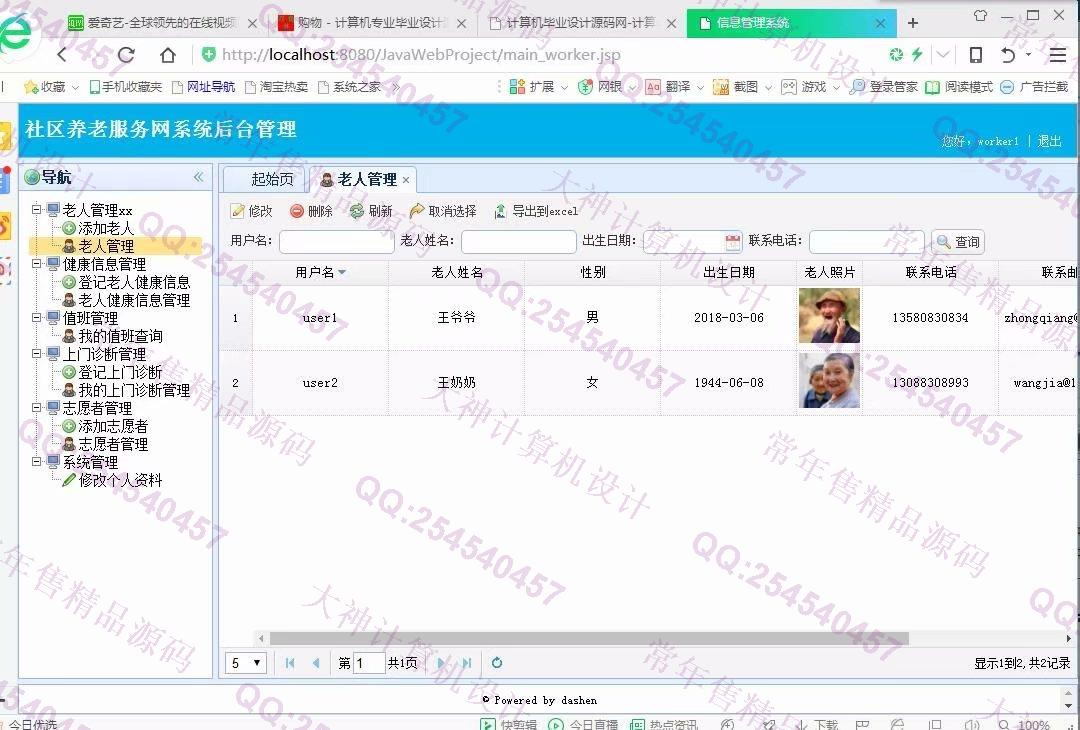The height and width of the screenshot is (730, 1080).
Task: Click the photo of 王奶奶
Action: tap(829, 380)
